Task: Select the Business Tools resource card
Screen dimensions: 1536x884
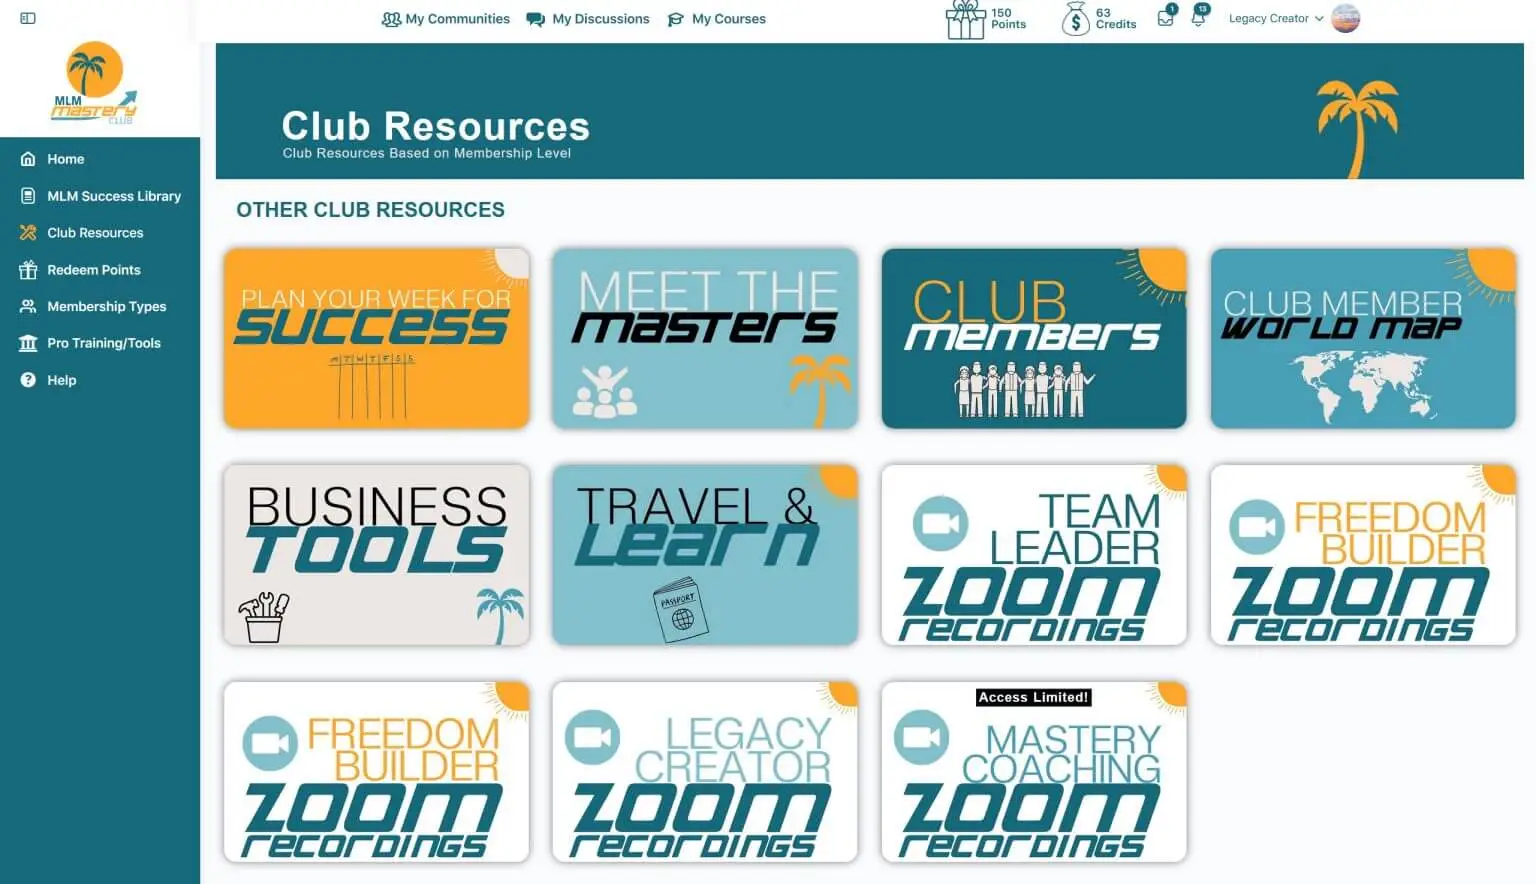Action: point(377,555)
